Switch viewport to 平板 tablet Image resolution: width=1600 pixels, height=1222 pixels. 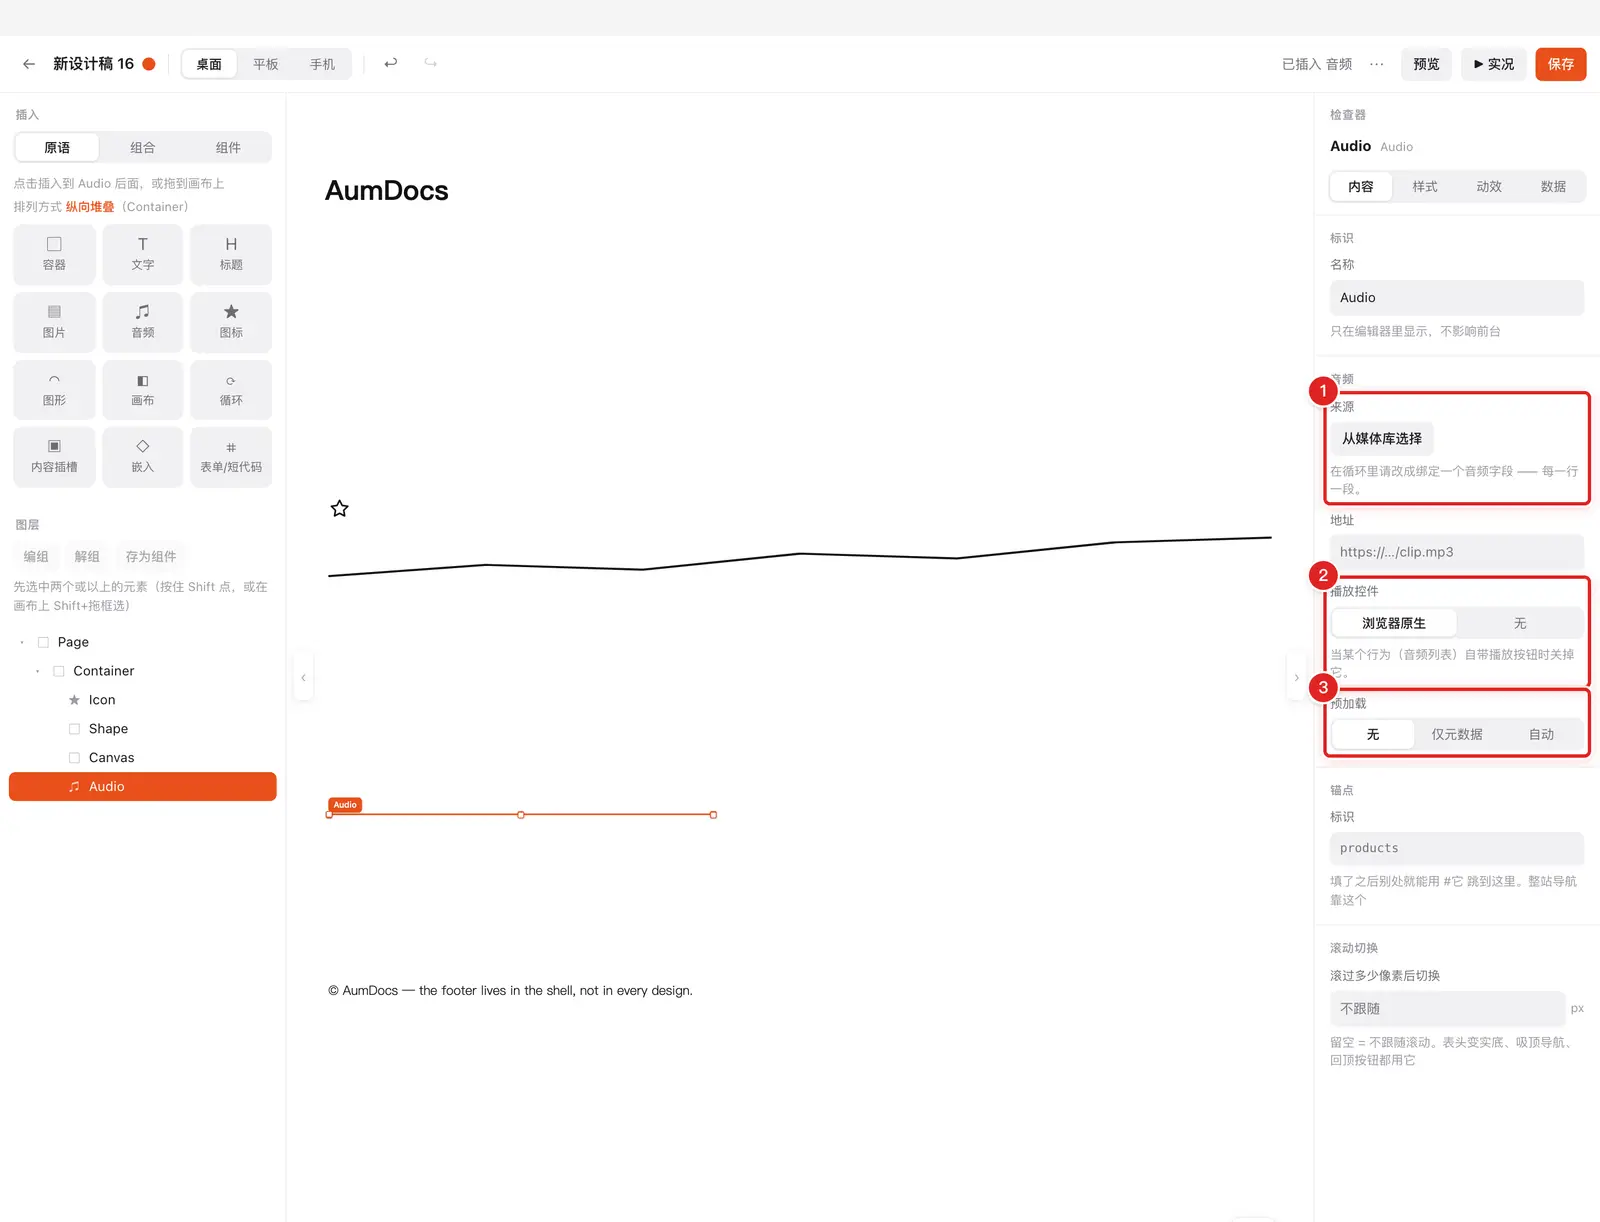pyautogui.click(x=266, y=64)
